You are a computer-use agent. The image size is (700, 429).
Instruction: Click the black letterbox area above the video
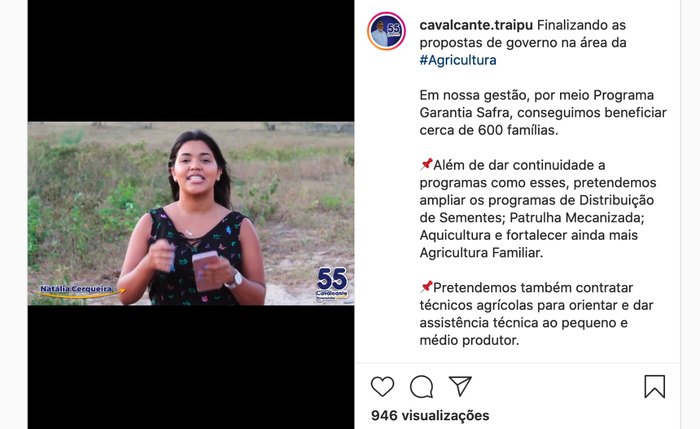191,61
